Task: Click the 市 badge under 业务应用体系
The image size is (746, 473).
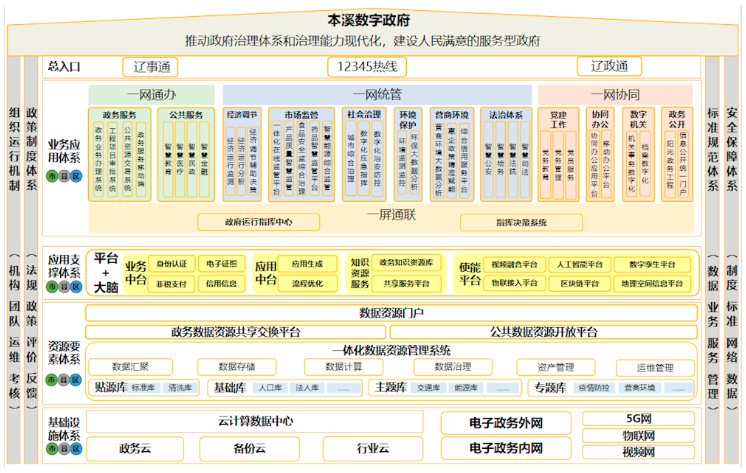Action: (x=52, y=175)
